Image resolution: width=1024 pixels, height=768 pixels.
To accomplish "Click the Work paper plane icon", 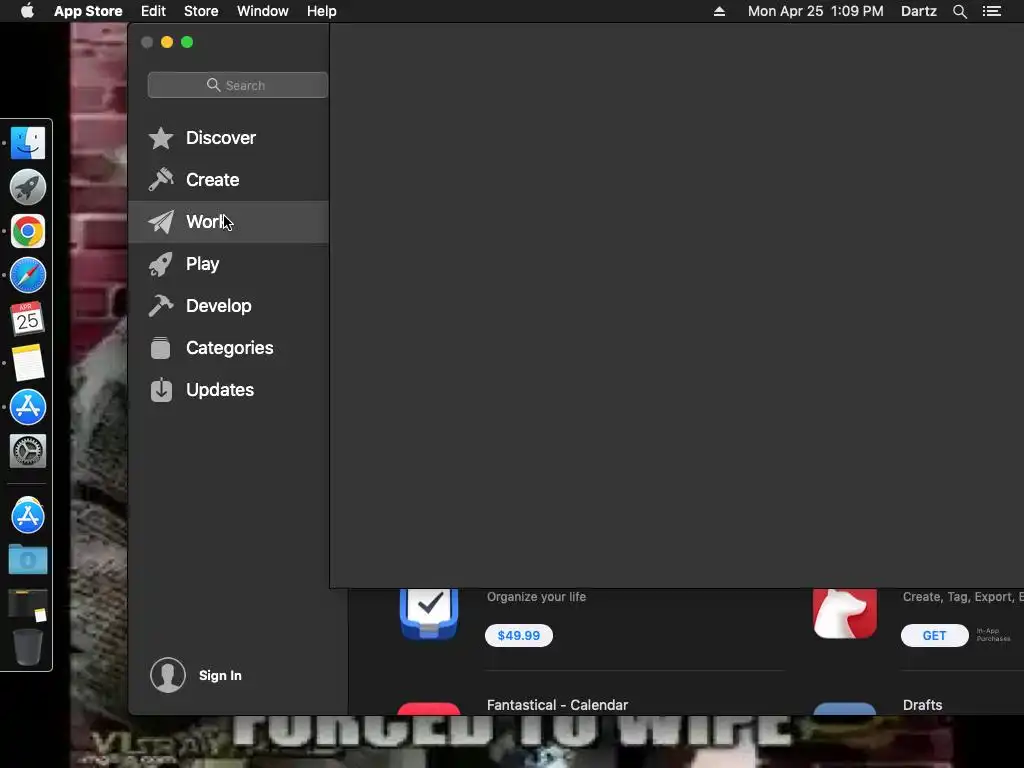I will (161, 221).
